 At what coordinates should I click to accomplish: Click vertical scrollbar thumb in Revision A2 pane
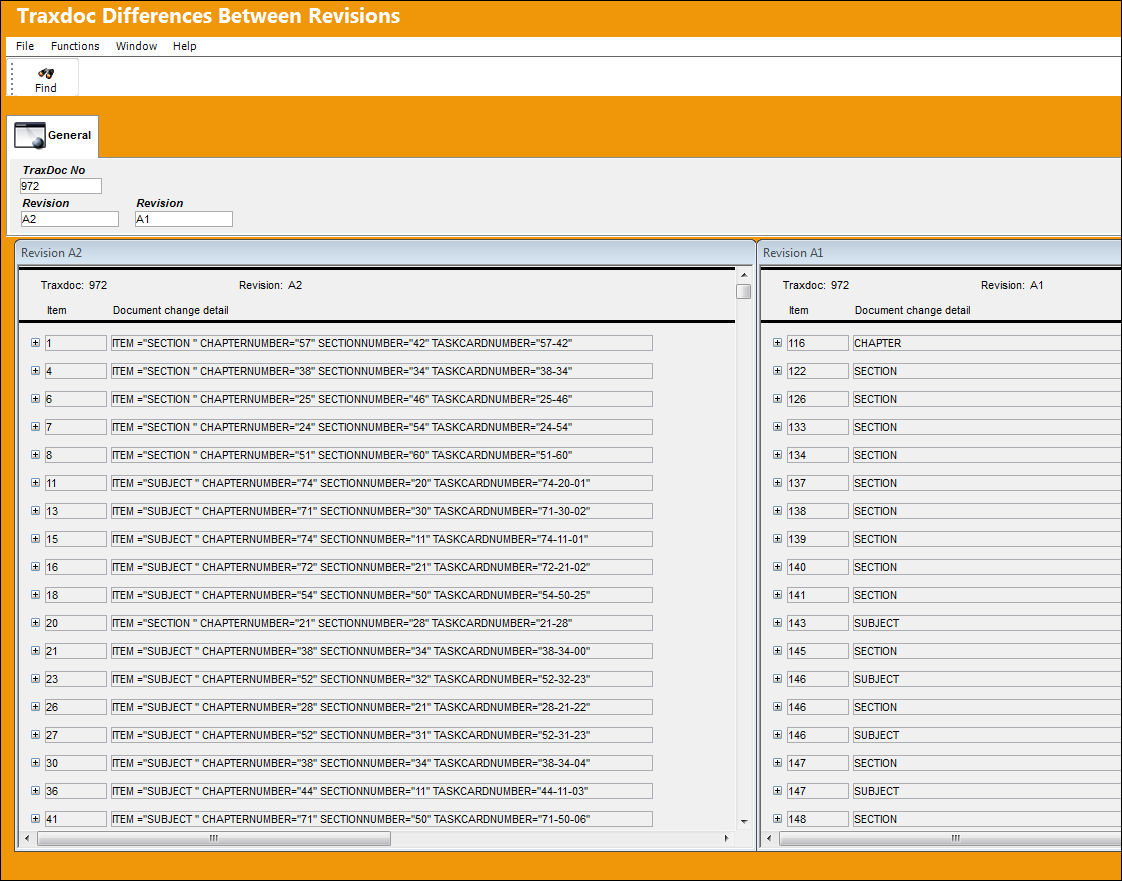[743, 291]
